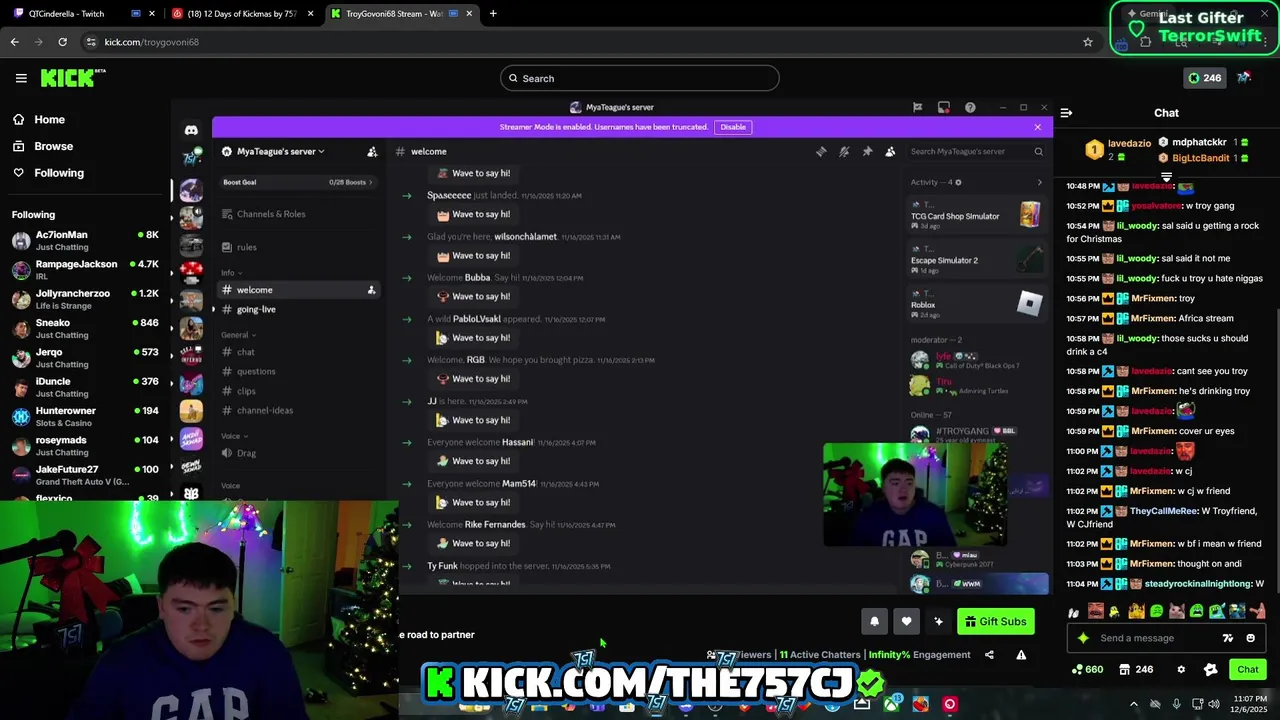Open RampageJackson channel in Following list
This screenshot has height=720, width=1280.
coord(84,270)
